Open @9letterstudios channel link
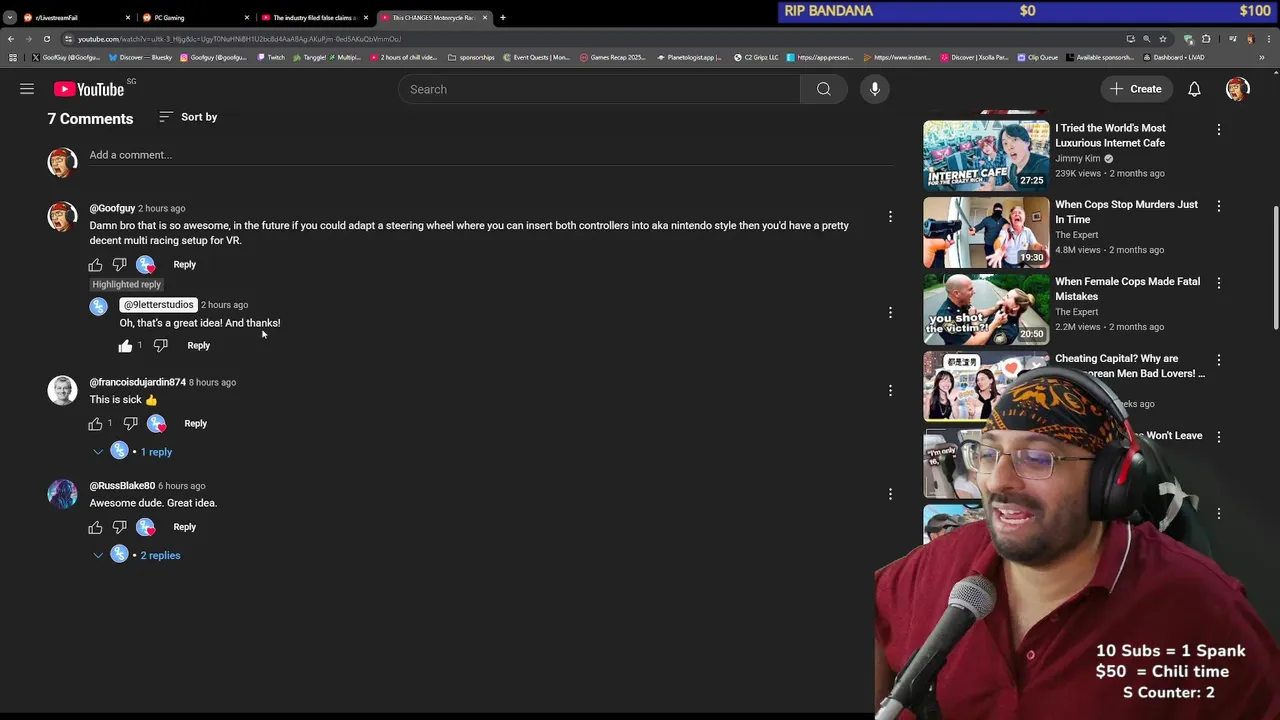 tap(158, 305)
